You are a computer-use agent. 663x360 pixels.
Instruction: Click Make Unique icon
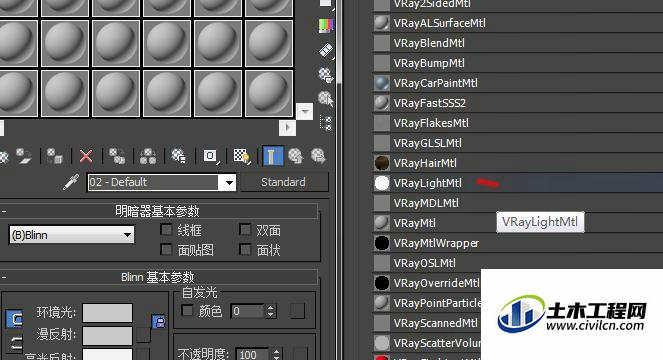(148, 156)
